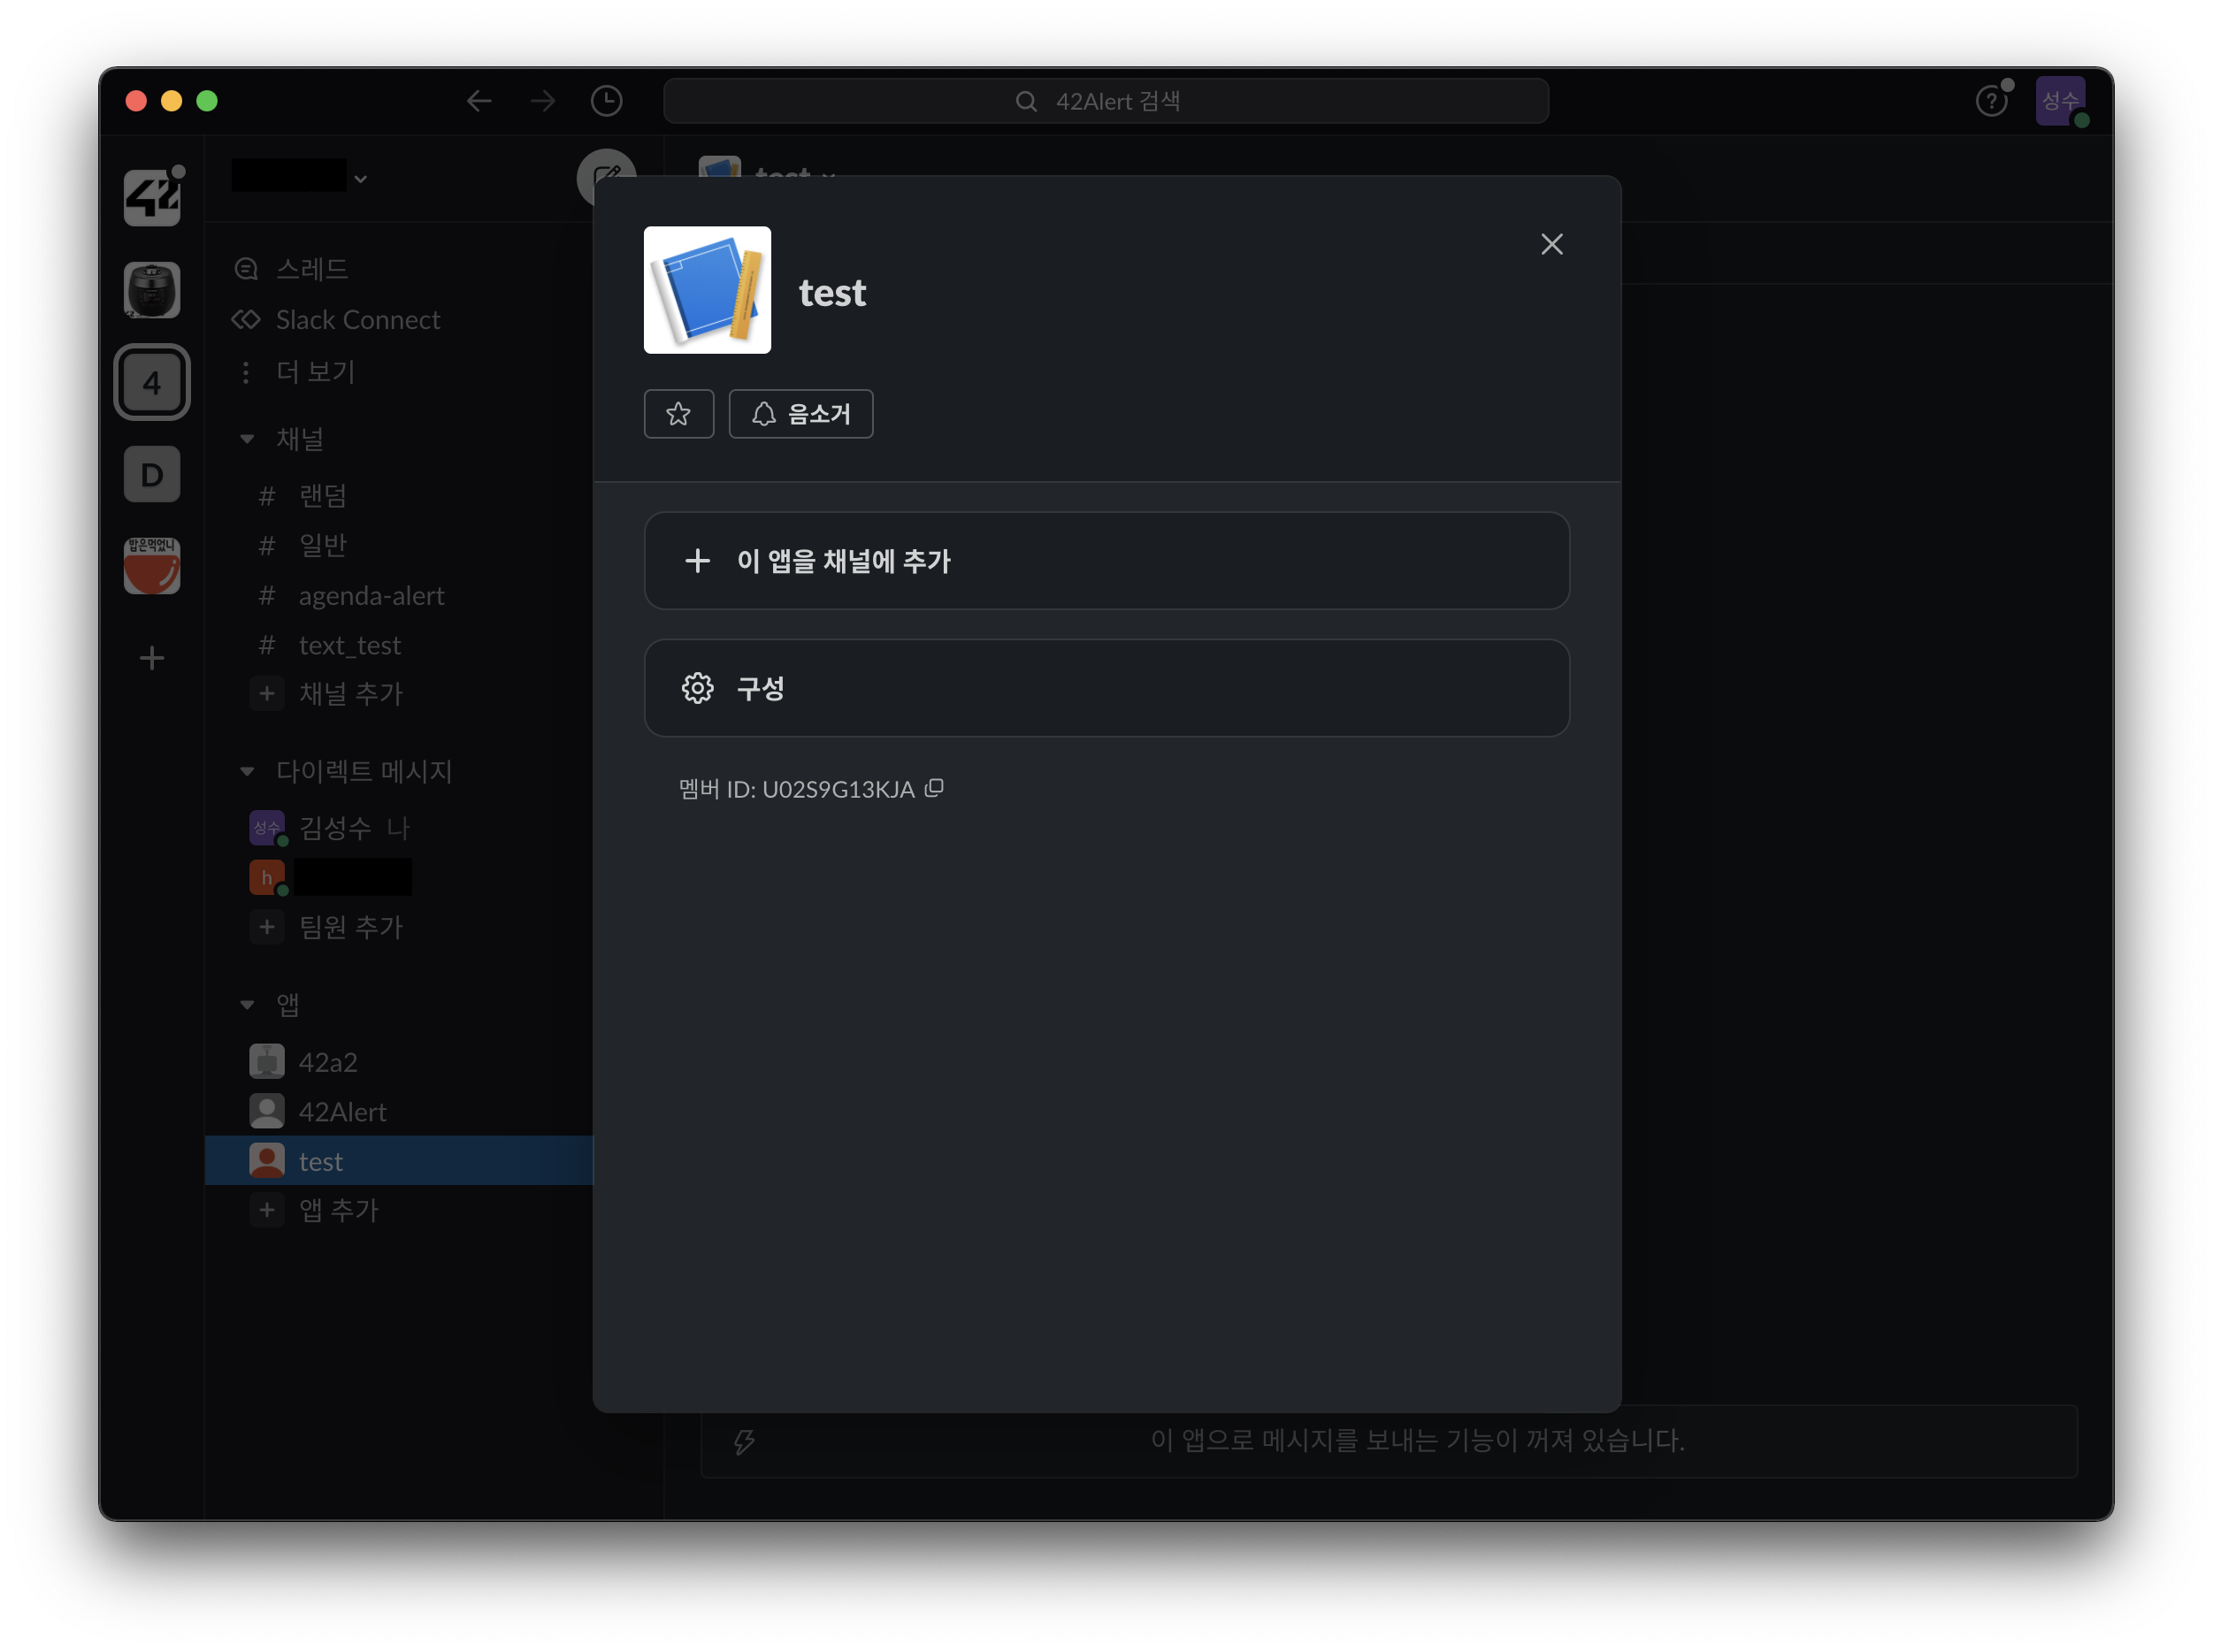This screenshot has width=2213, height=1652.
Task: Switch to the 42 workspace icon
Action: click(x=152, y=197)
